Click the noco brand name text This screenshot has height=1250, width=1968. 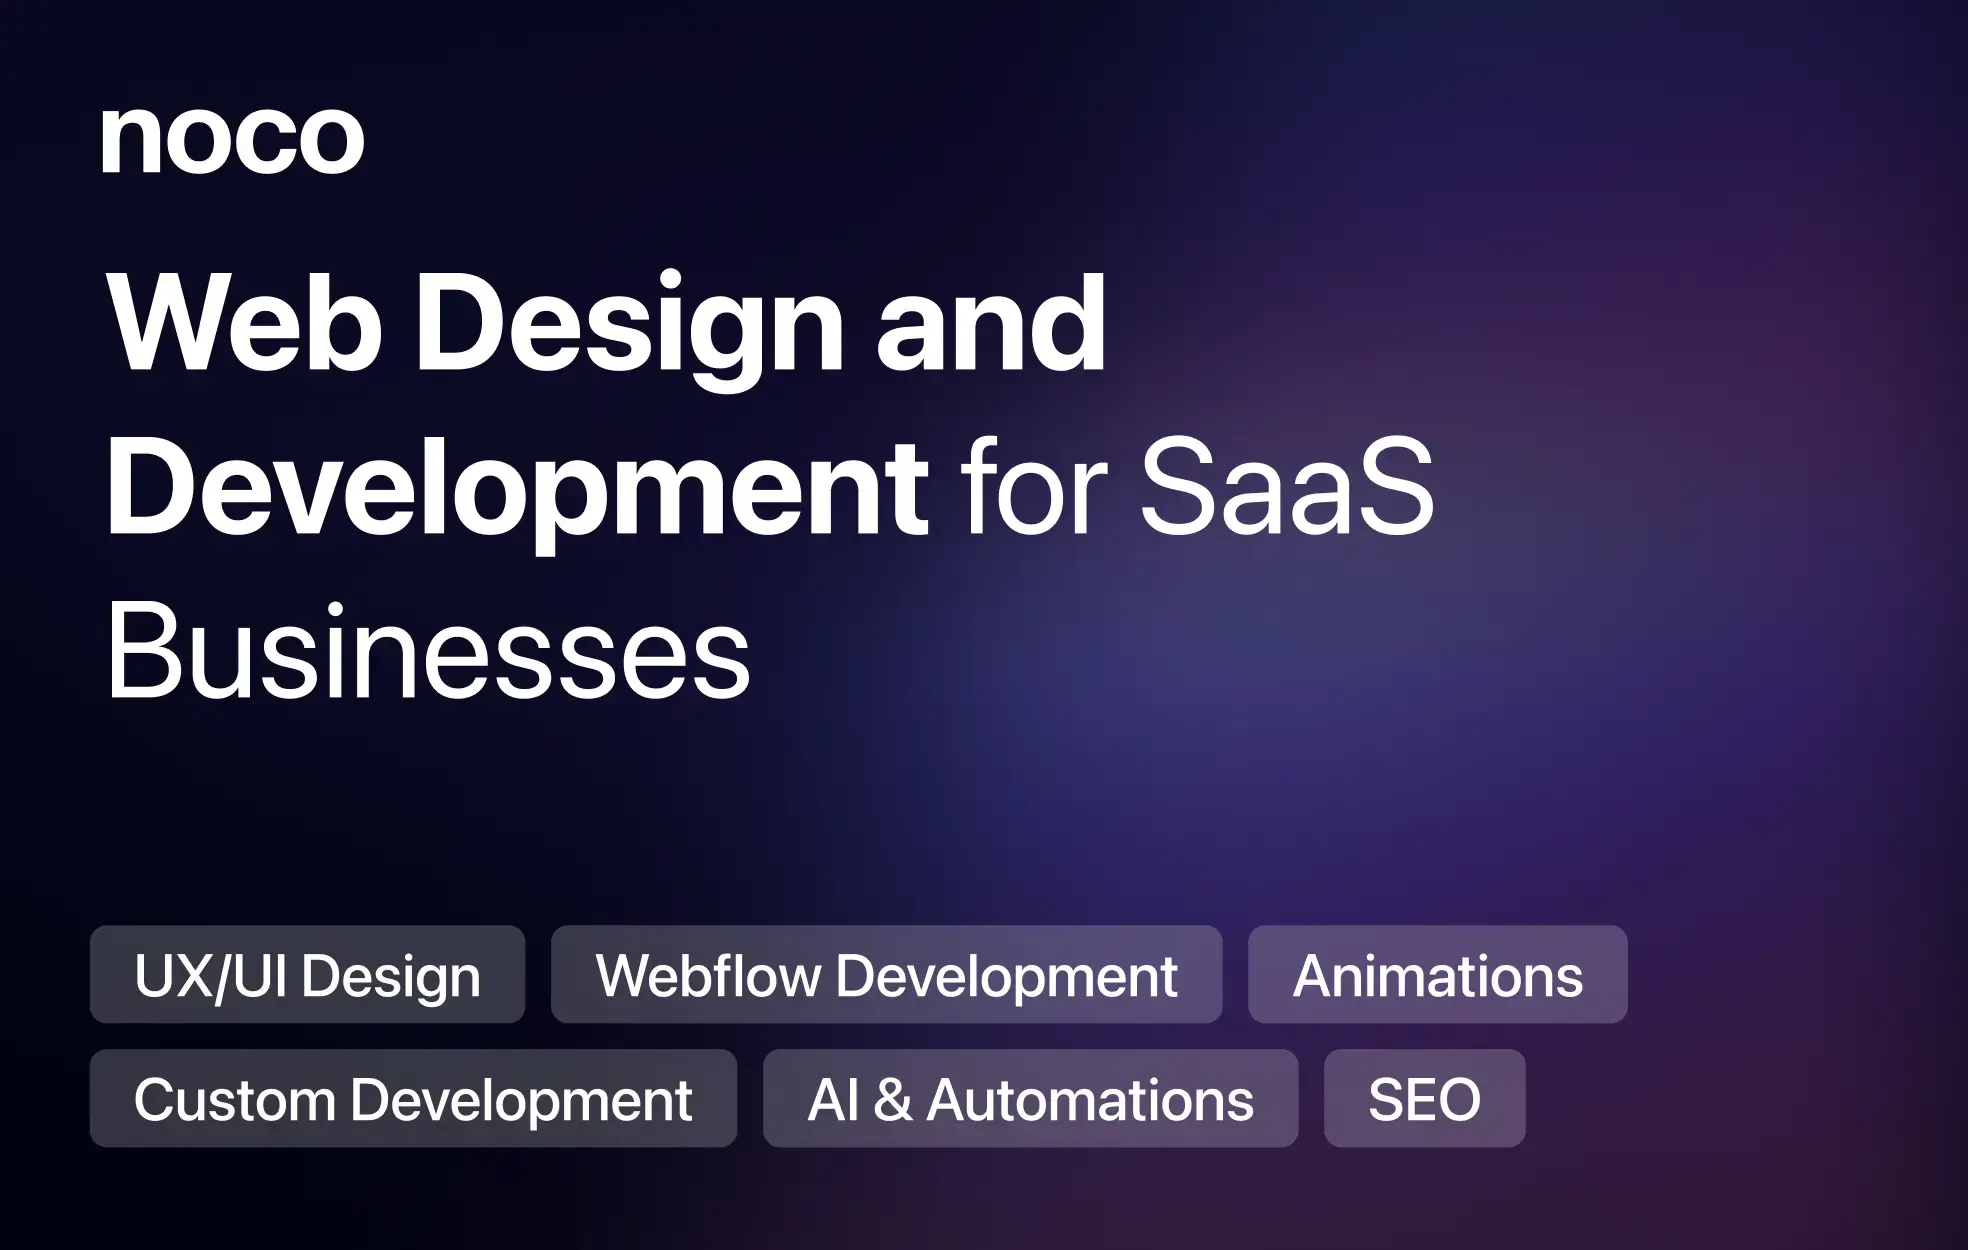233,138
